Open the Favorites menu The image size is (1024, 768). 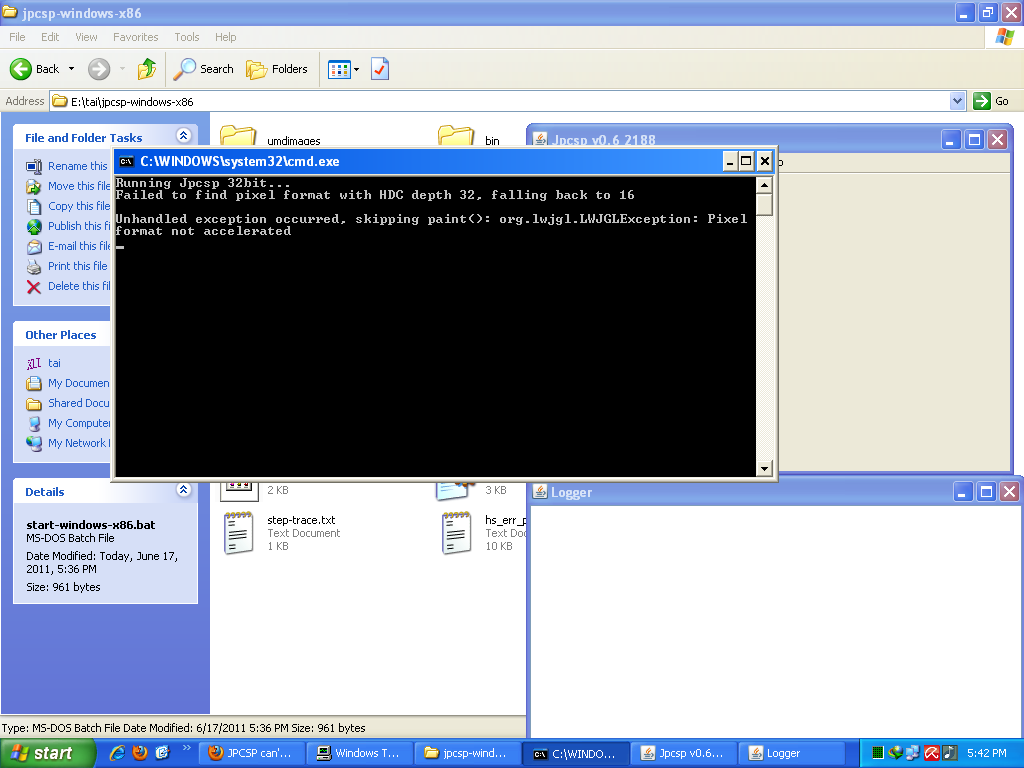pos(136,37)
